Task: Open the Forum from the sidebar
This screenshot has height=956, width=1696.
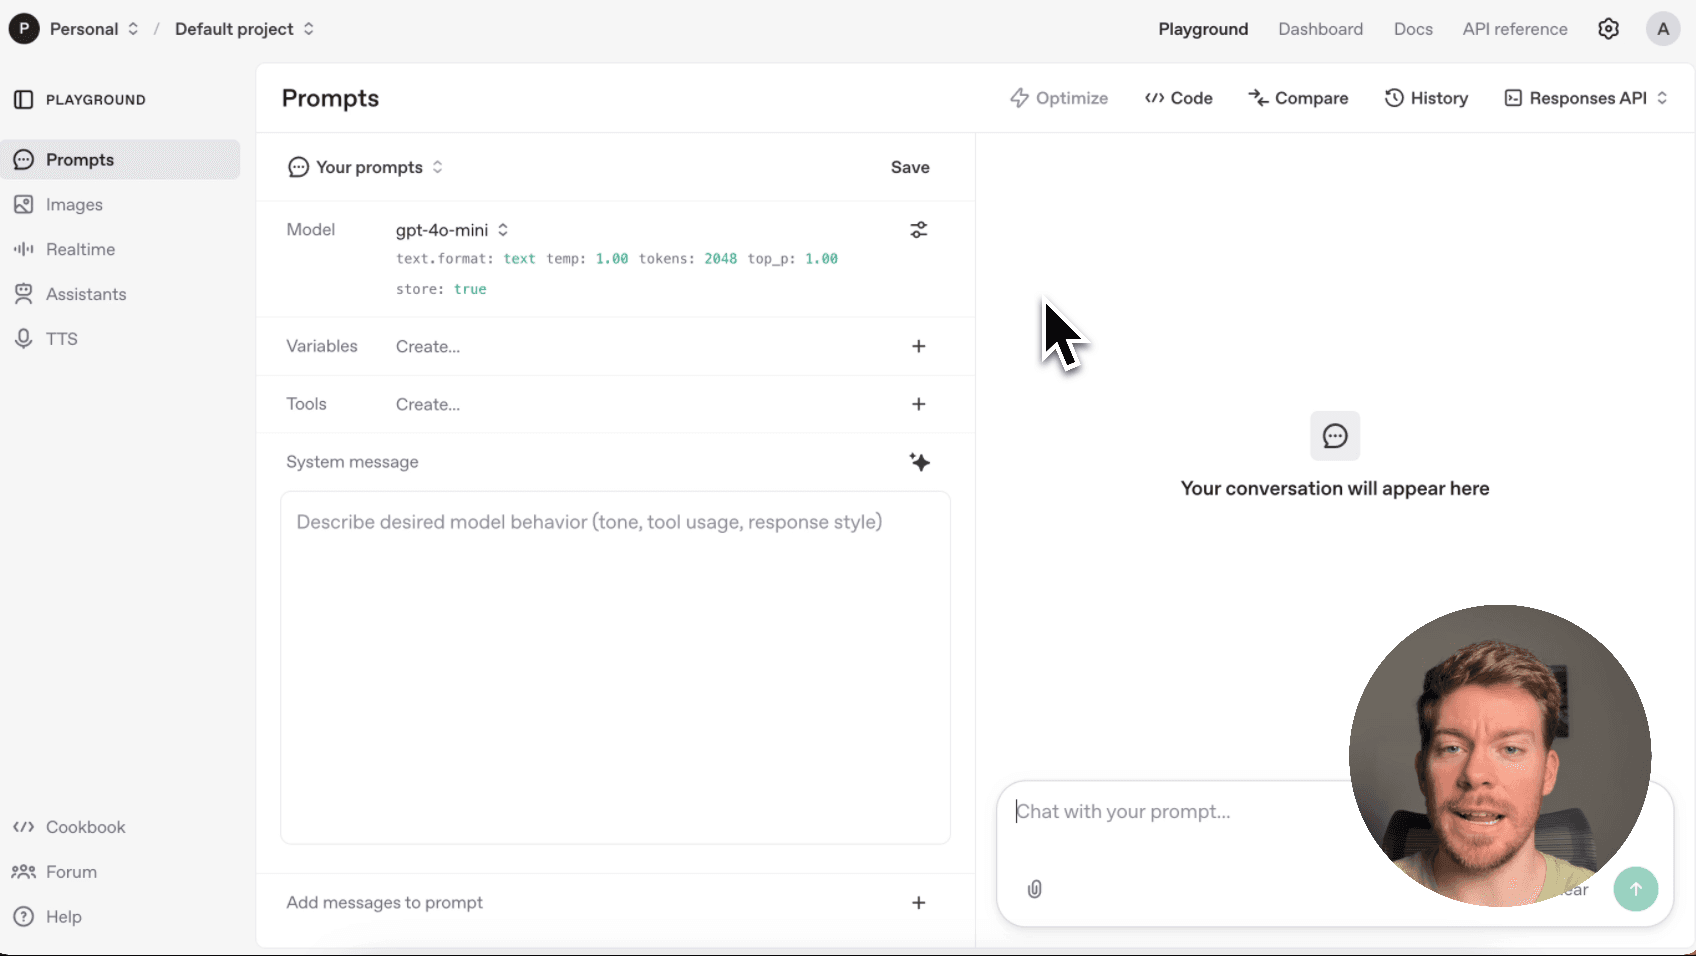Action: 70,871
